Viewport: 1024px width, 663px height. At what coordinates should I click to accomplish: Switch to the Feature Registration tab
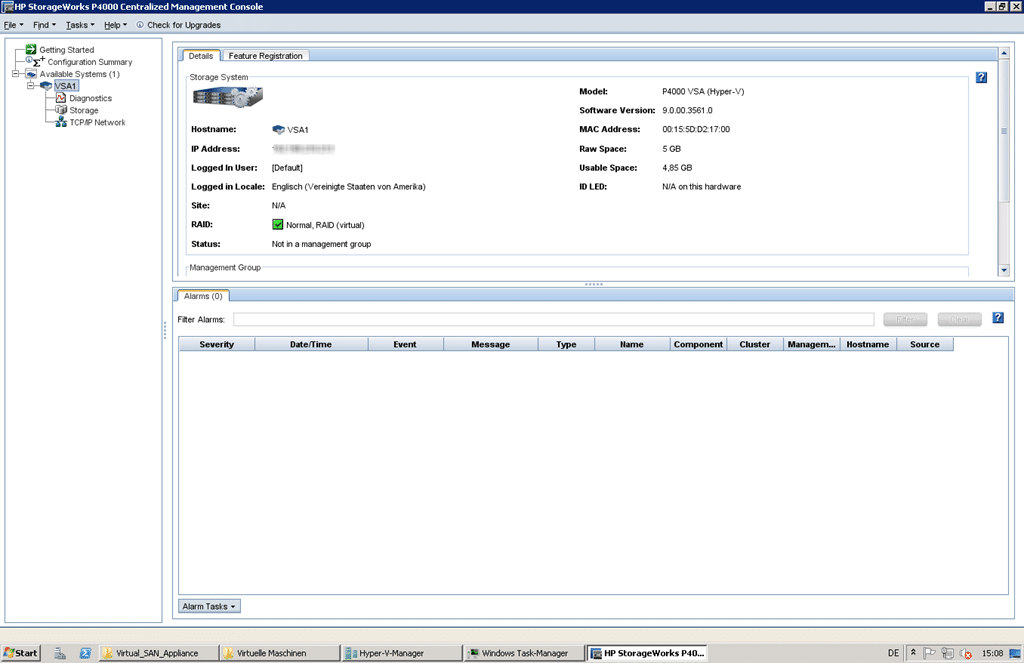(265, 56)
